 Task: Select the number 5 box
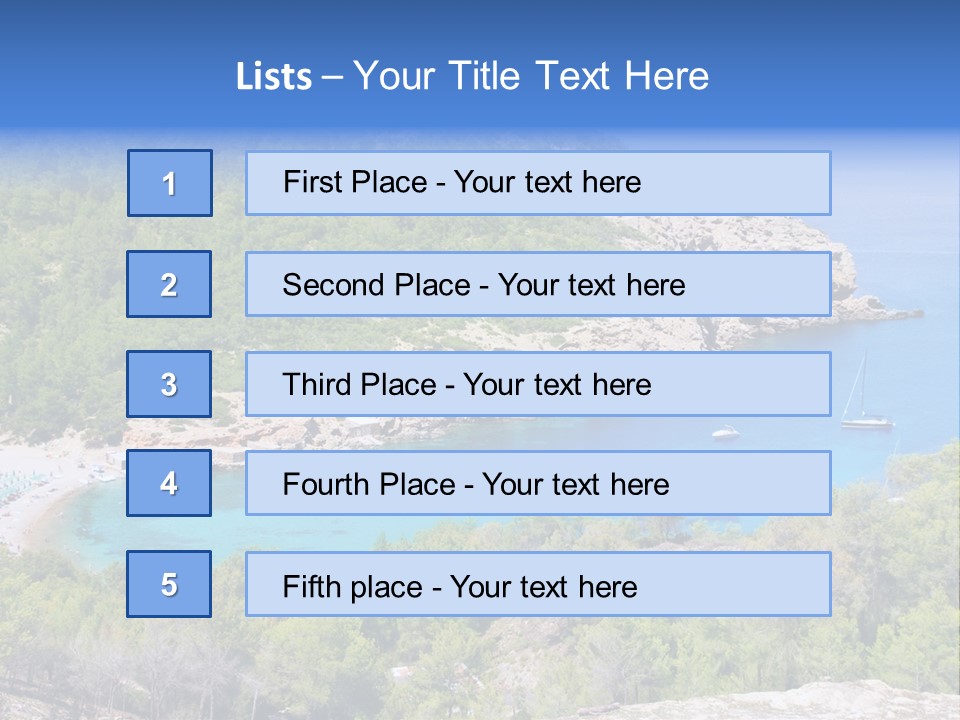[x=169, y=584]
